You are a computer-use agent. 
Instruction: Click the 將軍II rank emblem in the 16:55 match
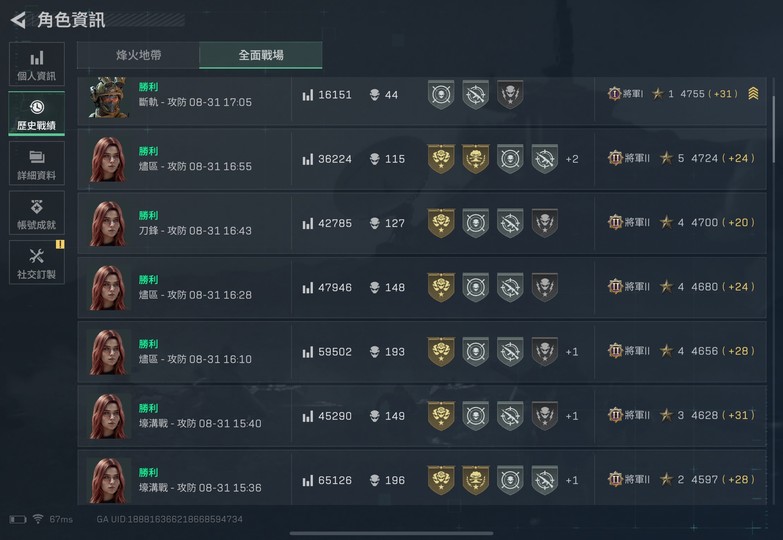tap(616, 158)
